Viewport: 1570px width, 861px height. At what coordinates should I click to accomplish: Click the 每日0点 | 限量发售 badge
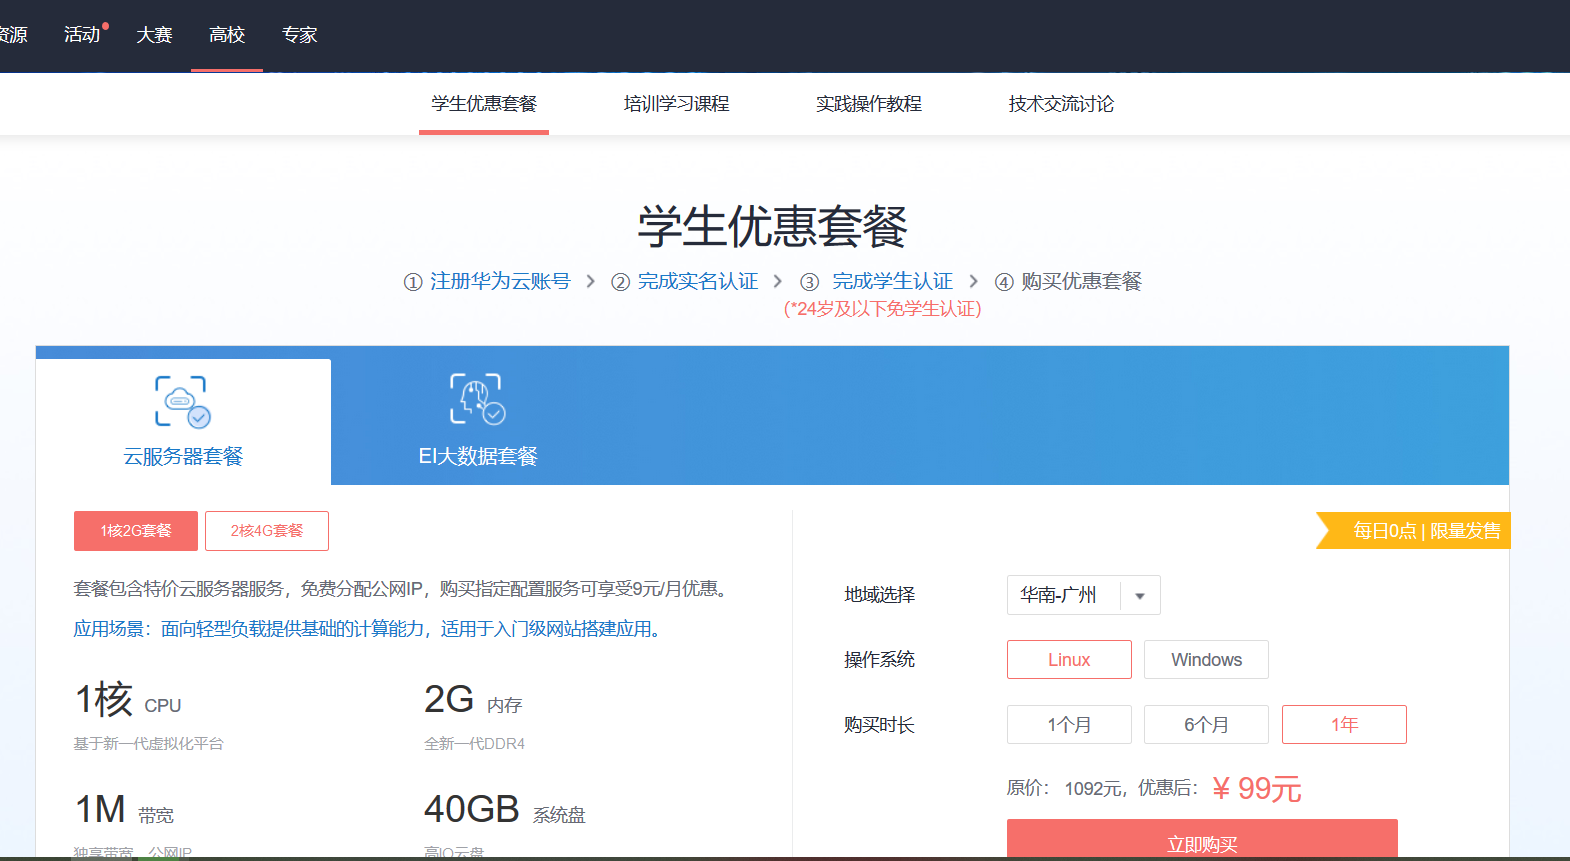[1413, 531]
